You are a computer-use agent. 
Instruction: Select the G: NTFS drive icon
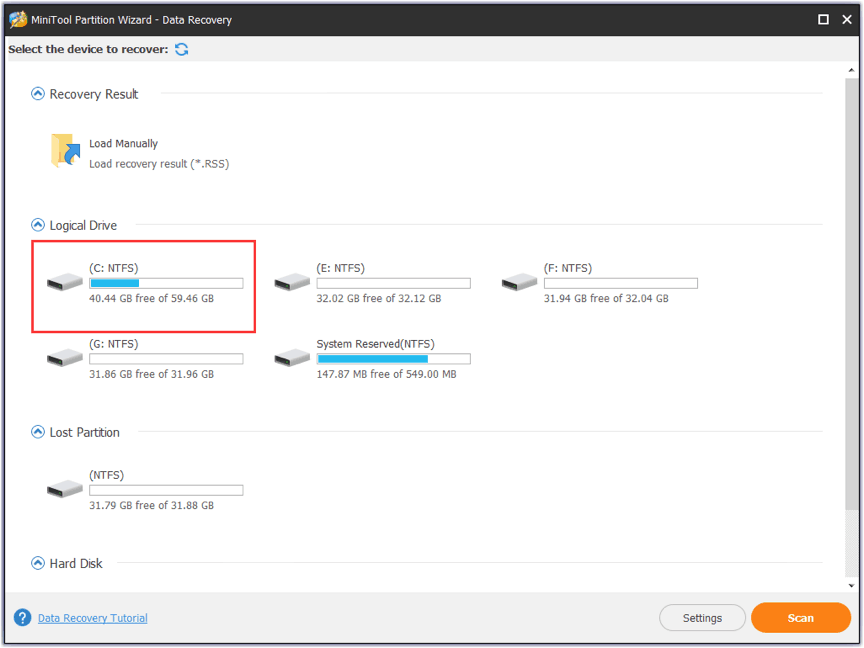tap(65, 358)
